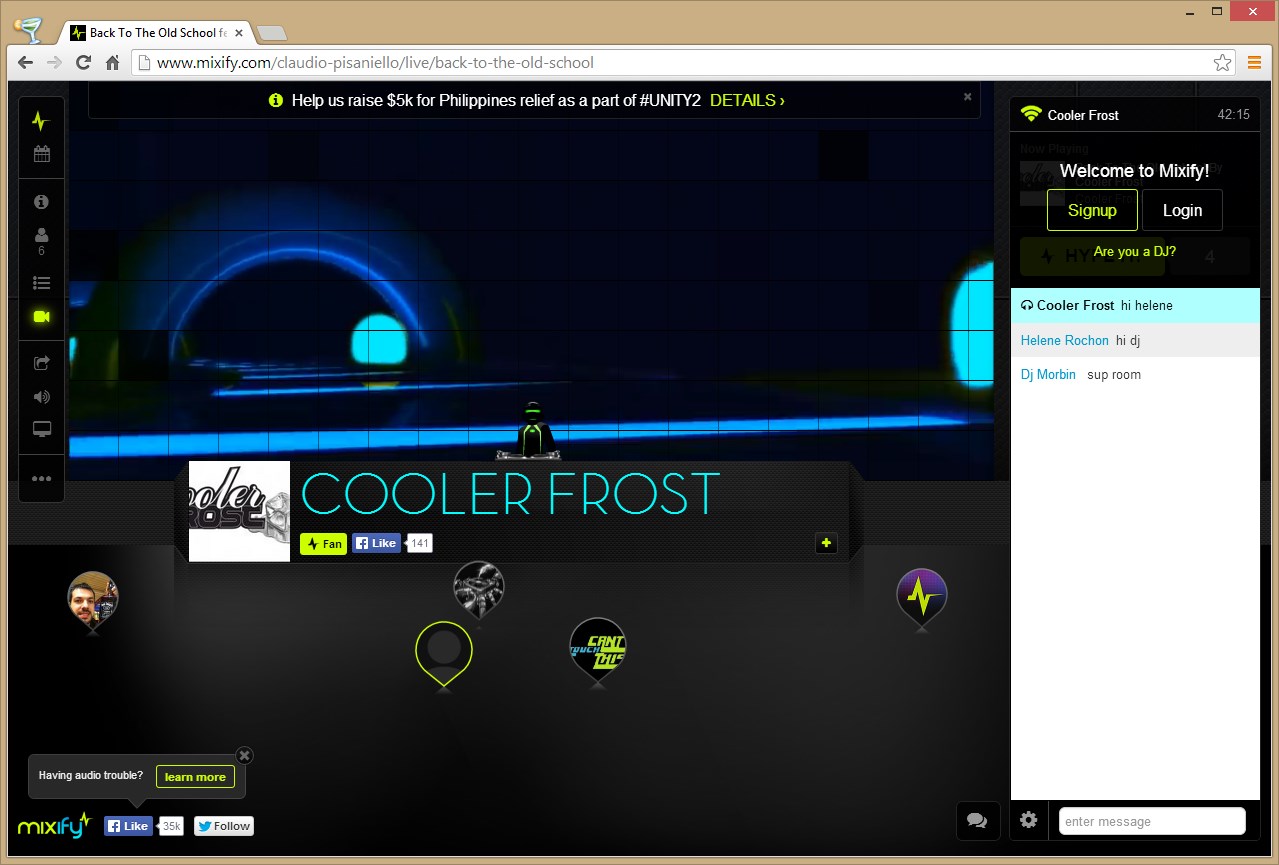Expand DJ info with the green plus button
The width and height of the screenshot is (1279, 865).
[826, 543]
